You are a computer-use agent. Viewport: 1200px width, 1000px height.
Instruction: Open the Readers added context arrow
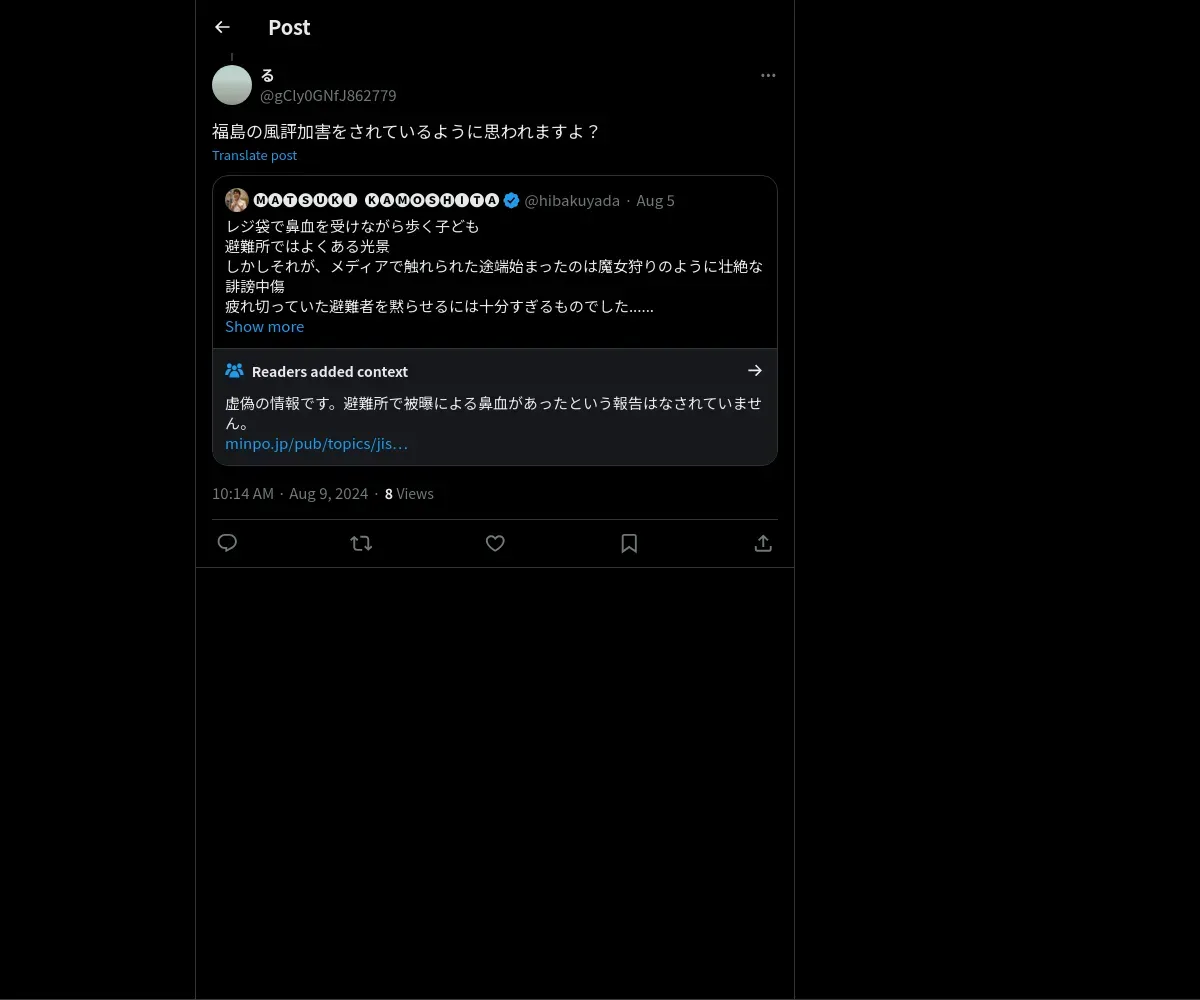pyautogui.click(x=755, y=370)
